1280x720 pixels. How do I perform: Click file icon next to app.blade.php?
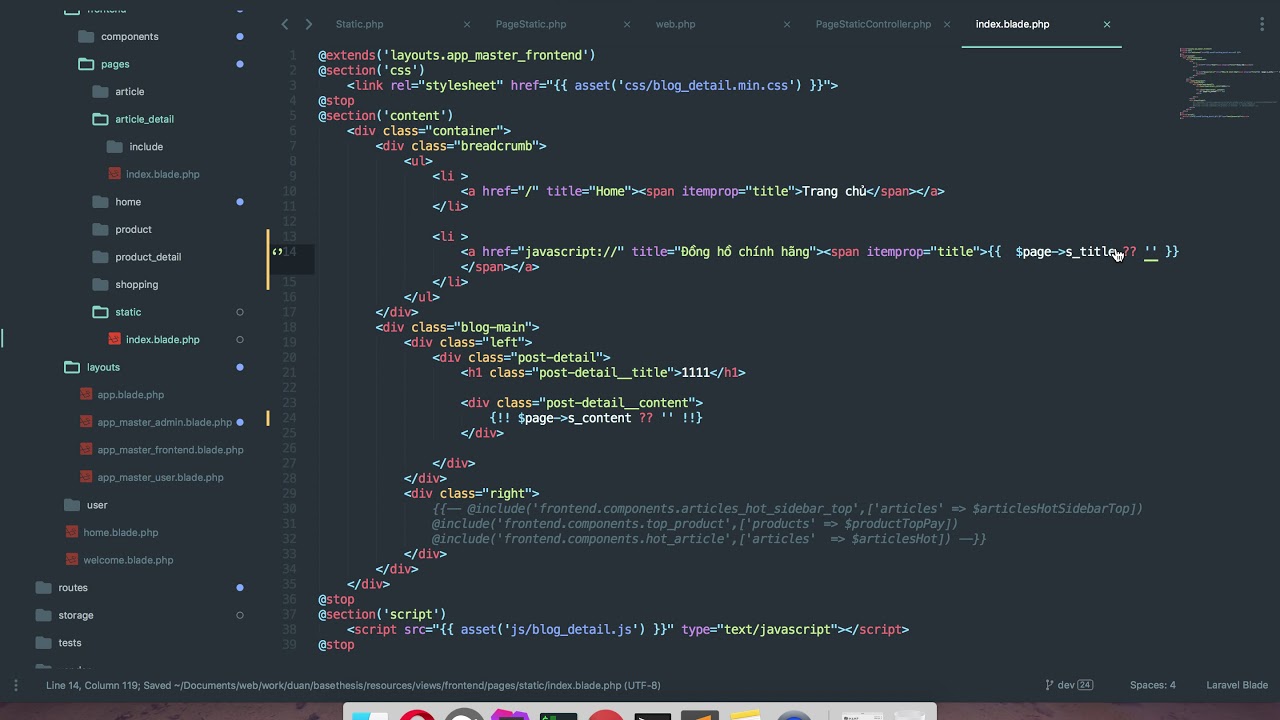click(x=86, y=394)
